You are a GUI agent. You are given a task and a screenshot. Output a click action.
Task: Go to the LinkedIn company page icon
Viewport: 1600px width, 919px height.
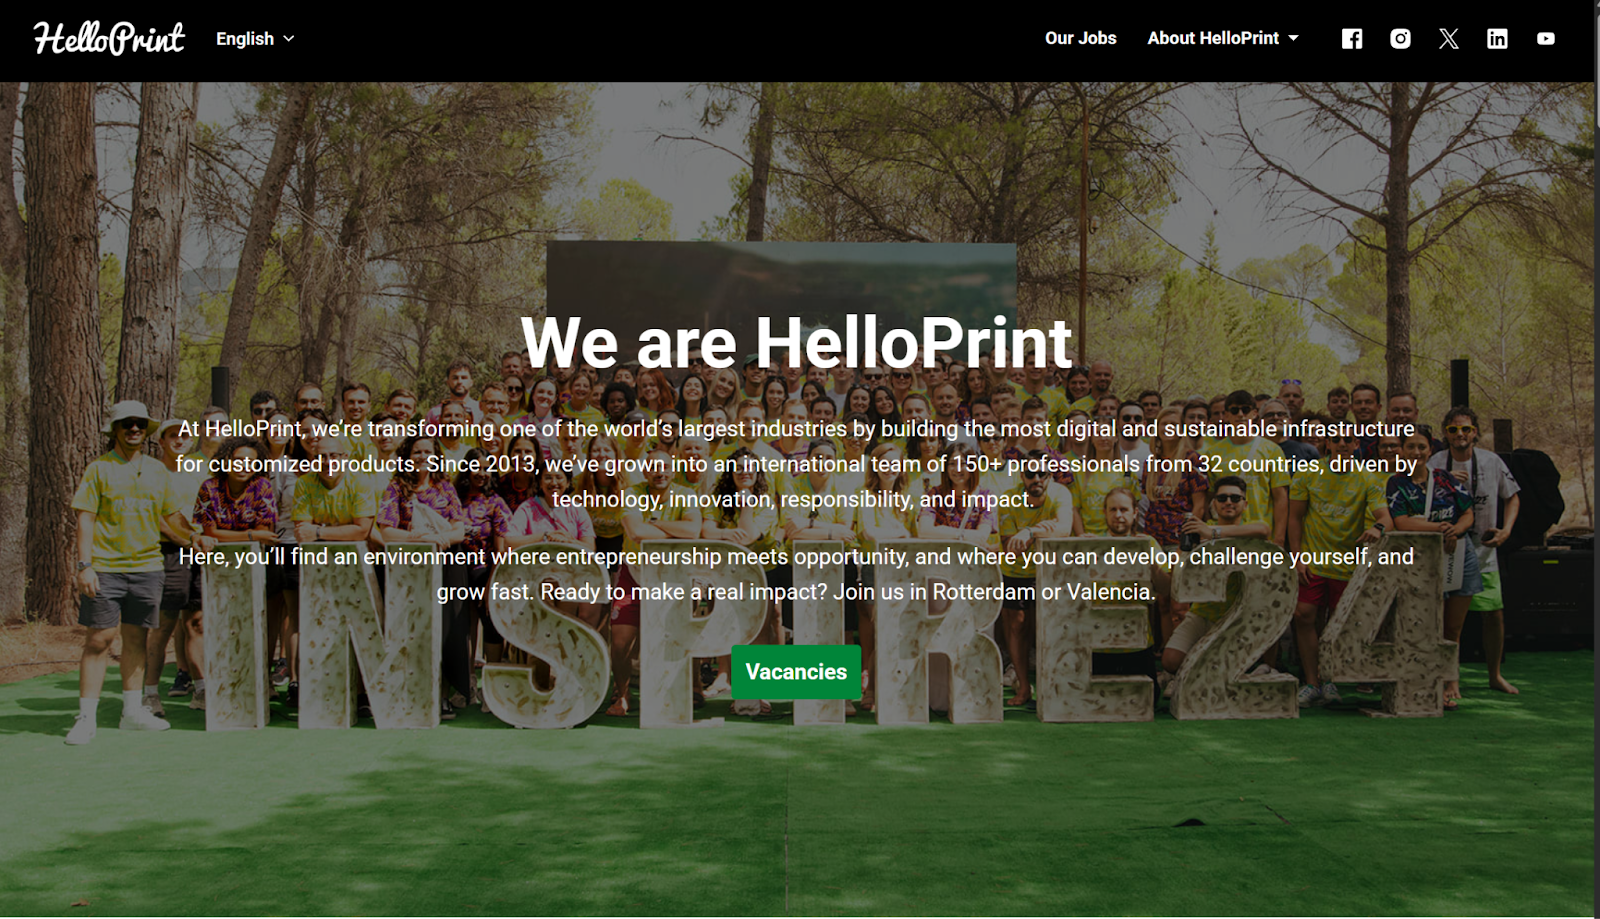(x=1497, y=39)
